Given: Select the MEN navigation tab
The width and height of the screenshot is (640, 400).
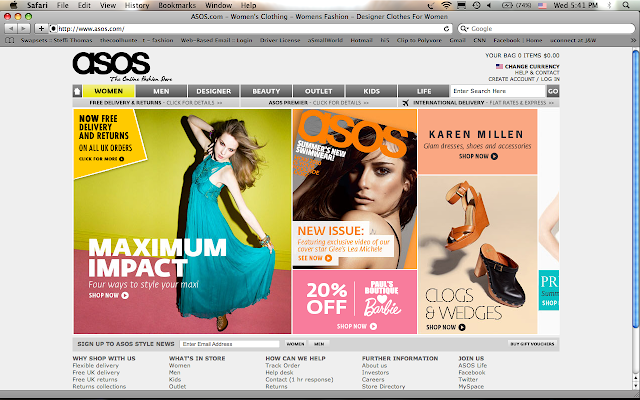Looking at the screenshot, I should coord(161,91).
